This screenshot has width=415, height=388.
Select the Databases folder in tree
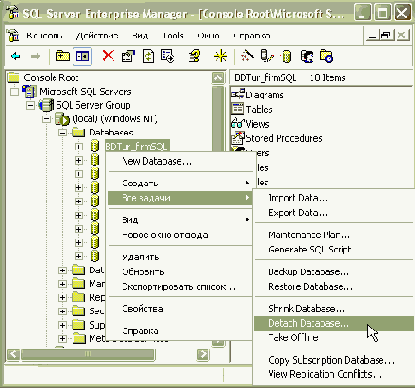pos(111,132)
